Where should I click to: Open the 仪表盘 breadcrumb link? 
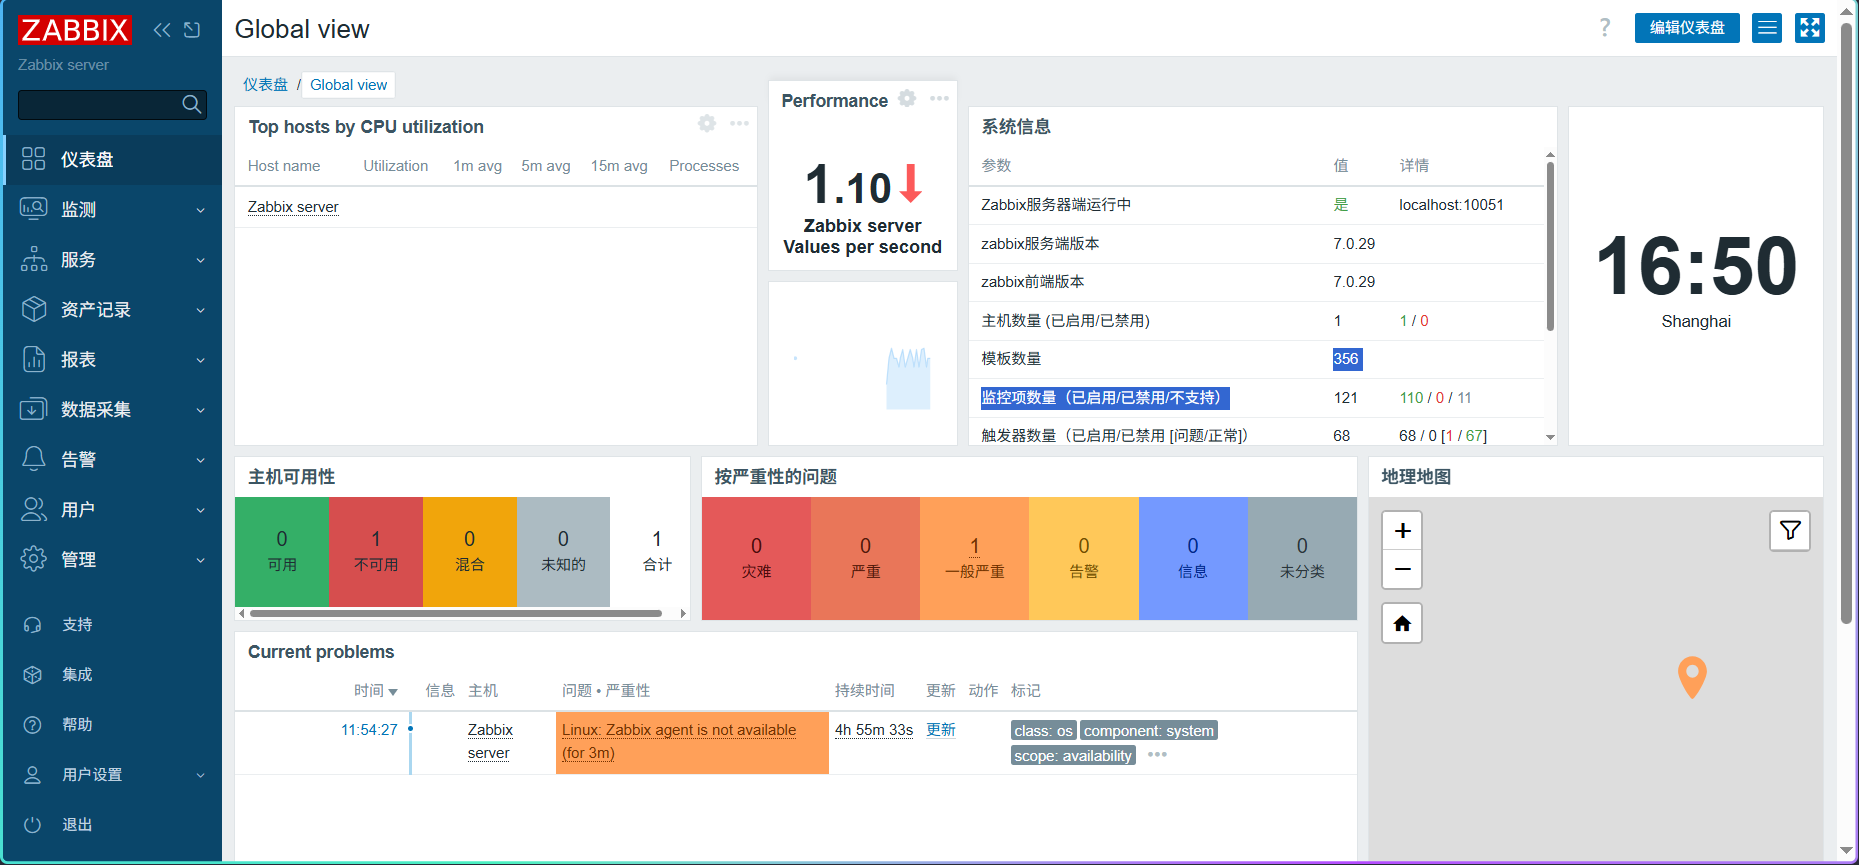click(265, 85)
